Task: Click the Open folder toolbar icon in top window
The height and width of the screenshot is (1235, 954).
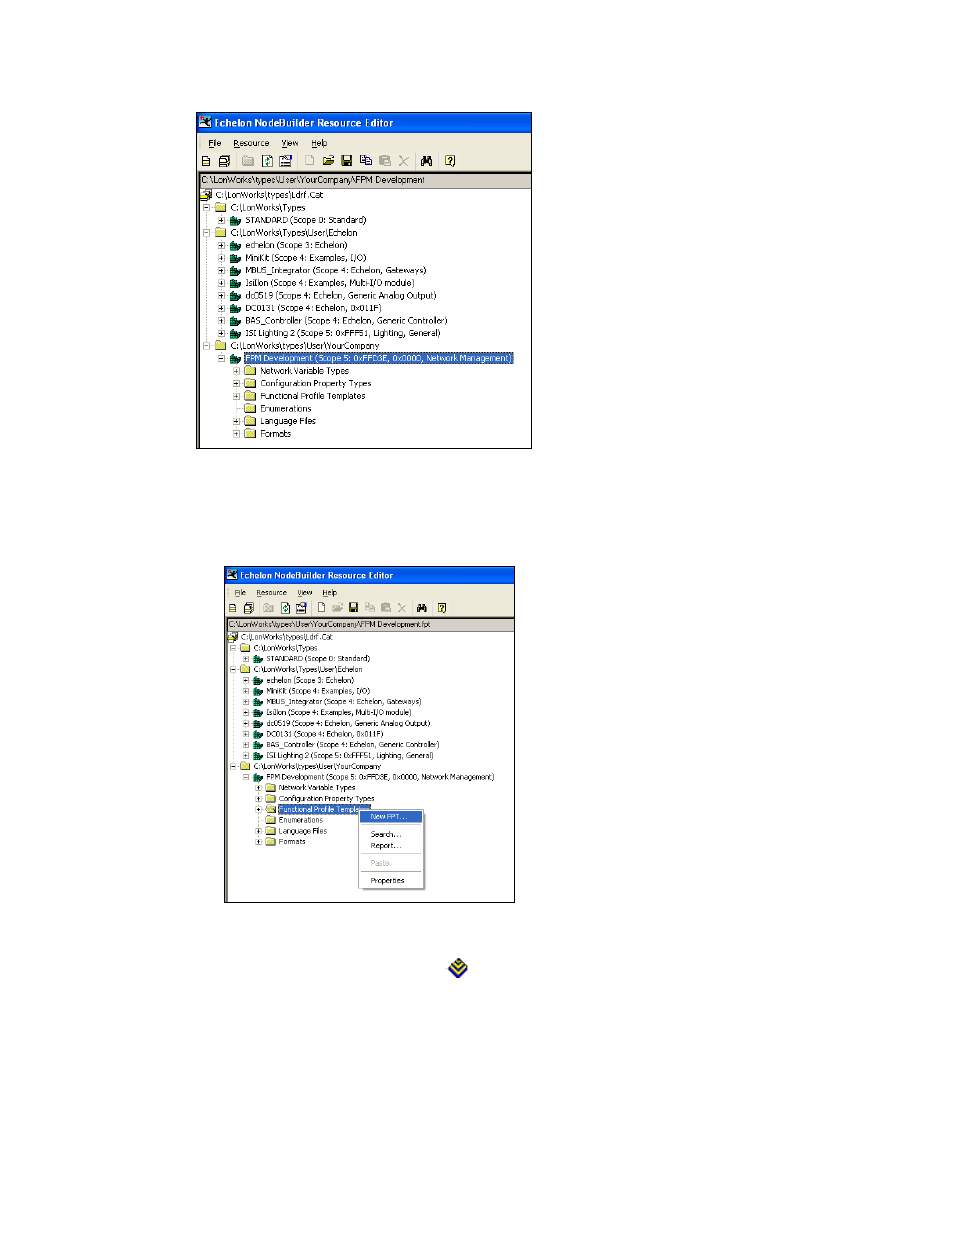Action: click(328, 160)
